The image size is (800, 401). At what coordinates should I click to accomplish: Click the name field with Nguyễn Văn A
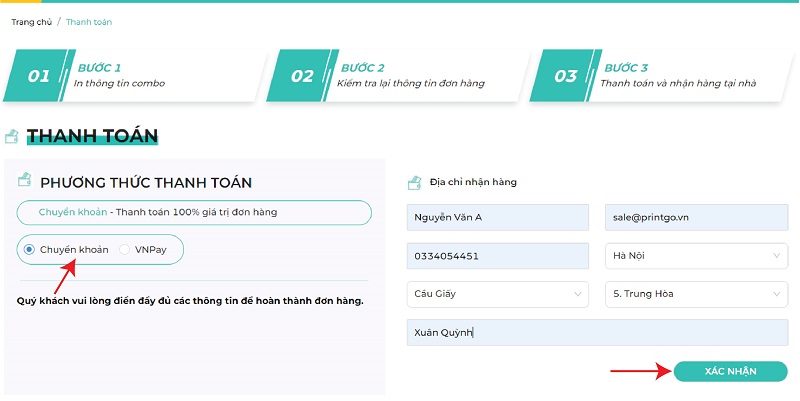(497, 217)
